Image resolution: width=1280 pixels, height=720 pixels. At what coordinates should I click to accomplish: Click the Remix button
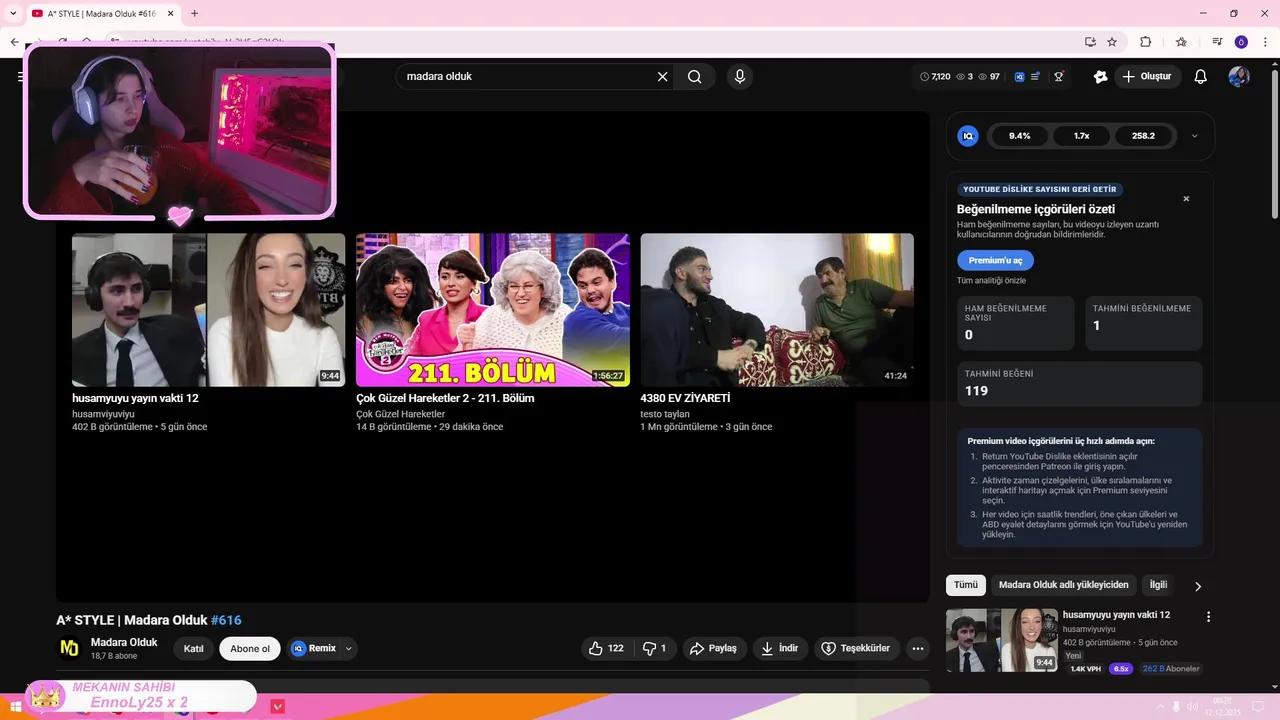[x=314, y=649]
